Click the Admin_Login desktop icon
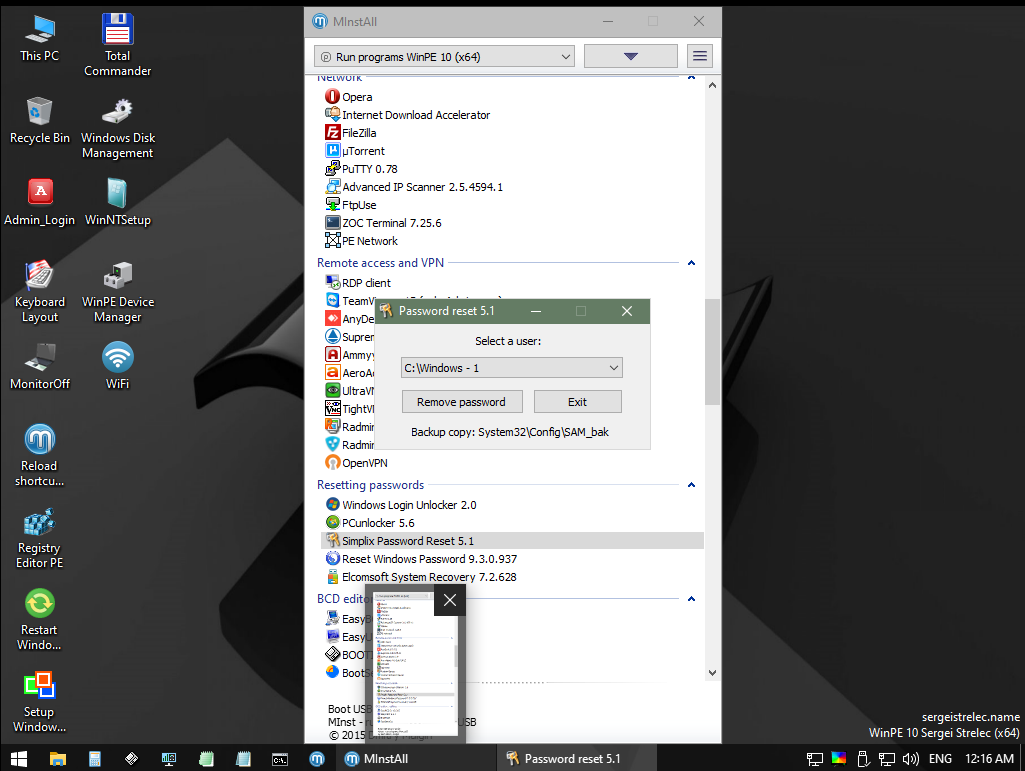Viewport: 1025px width, 771px height. click(x=40, y=203)
